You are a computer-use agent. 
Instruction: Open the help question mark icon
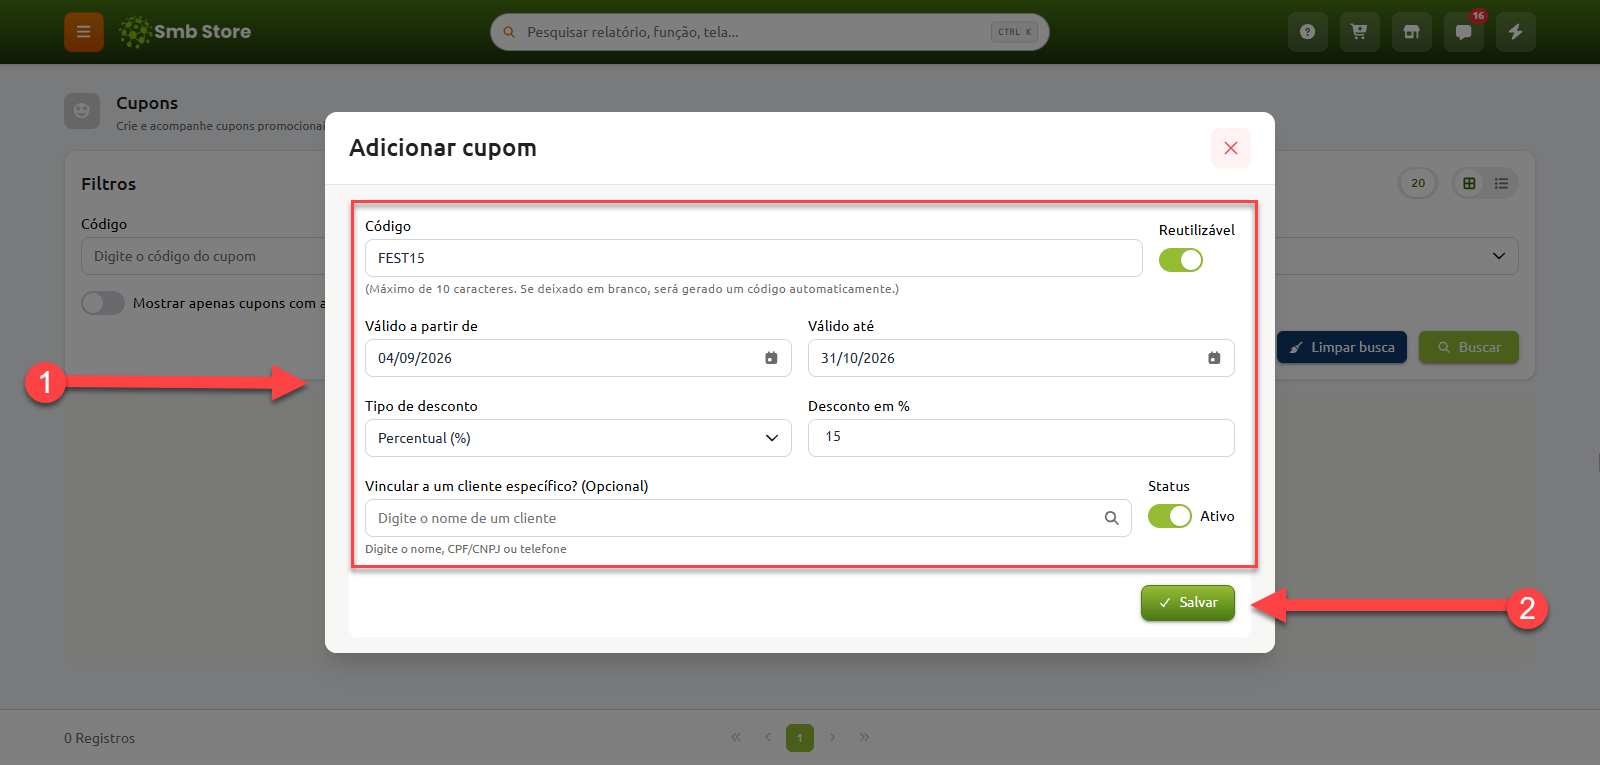1308,32
